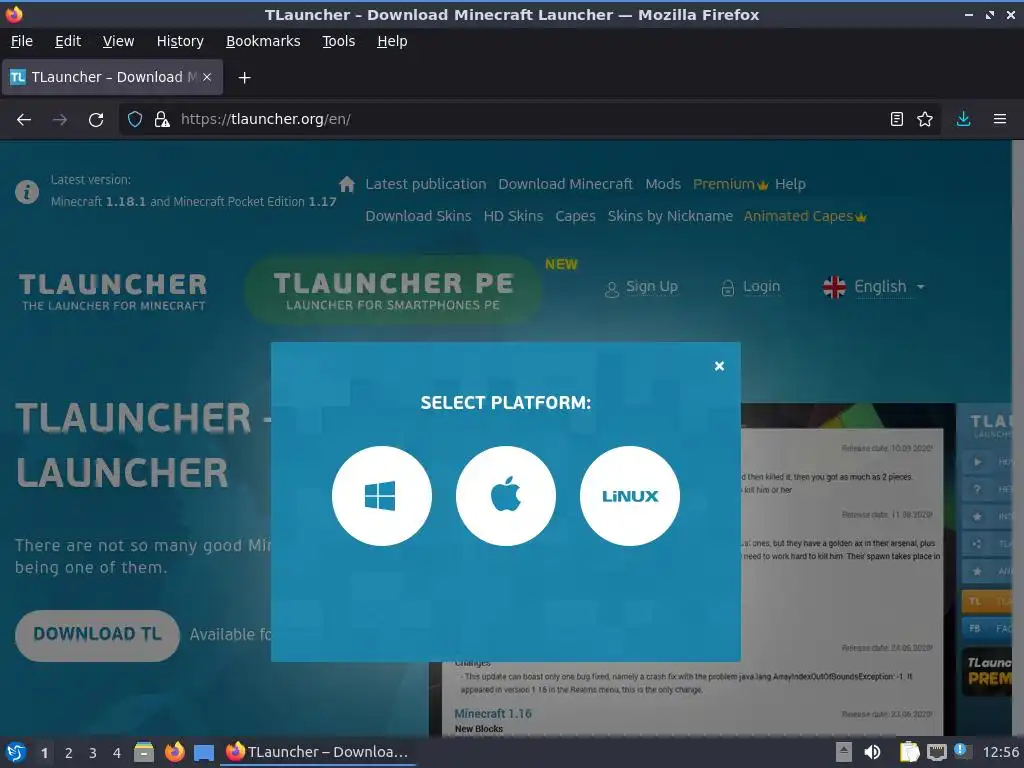Click the URL address field
This screenshot has height=768, width=1024.
529,120
